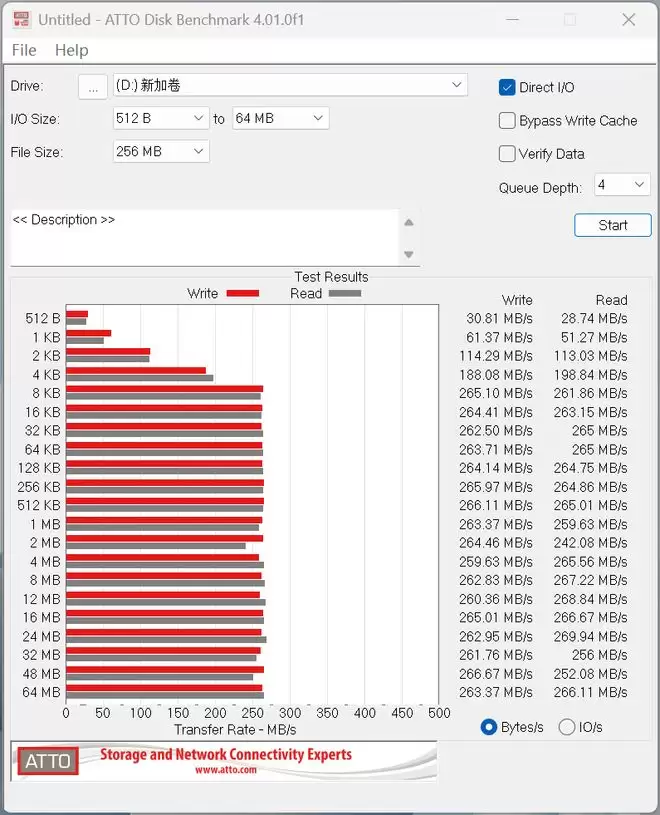
Task: Minimize the ATTO Disk Benchmark window
Action: tap(512, 19)
